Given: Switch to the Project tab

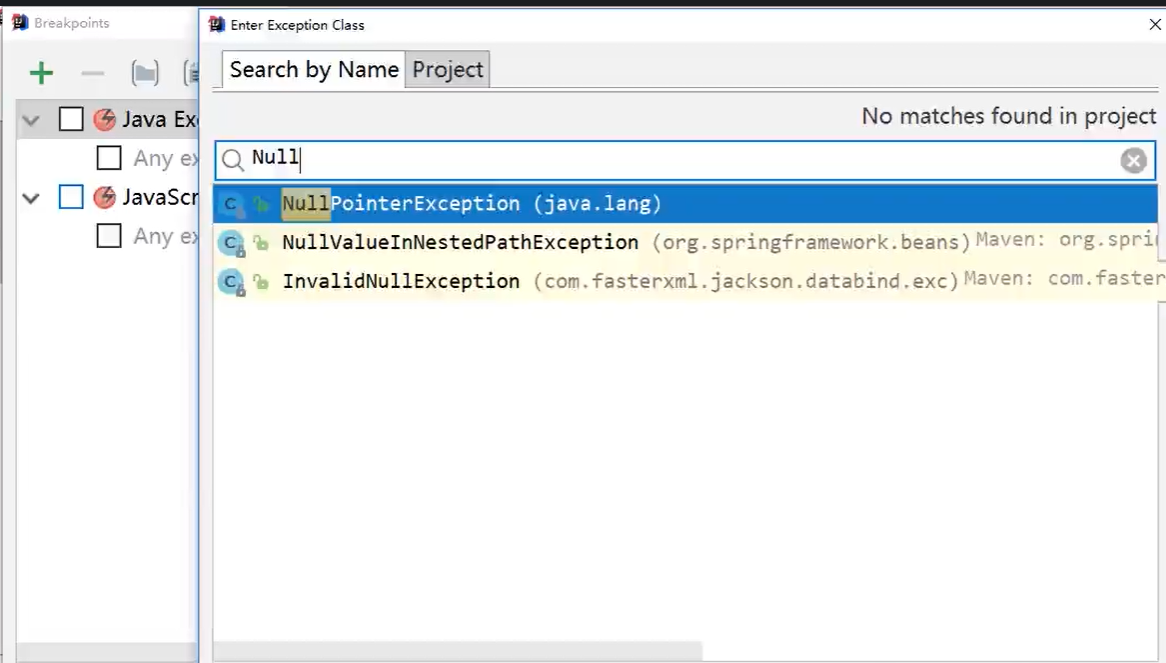Looking at the screenshot, I should click(x=447, y=69).
